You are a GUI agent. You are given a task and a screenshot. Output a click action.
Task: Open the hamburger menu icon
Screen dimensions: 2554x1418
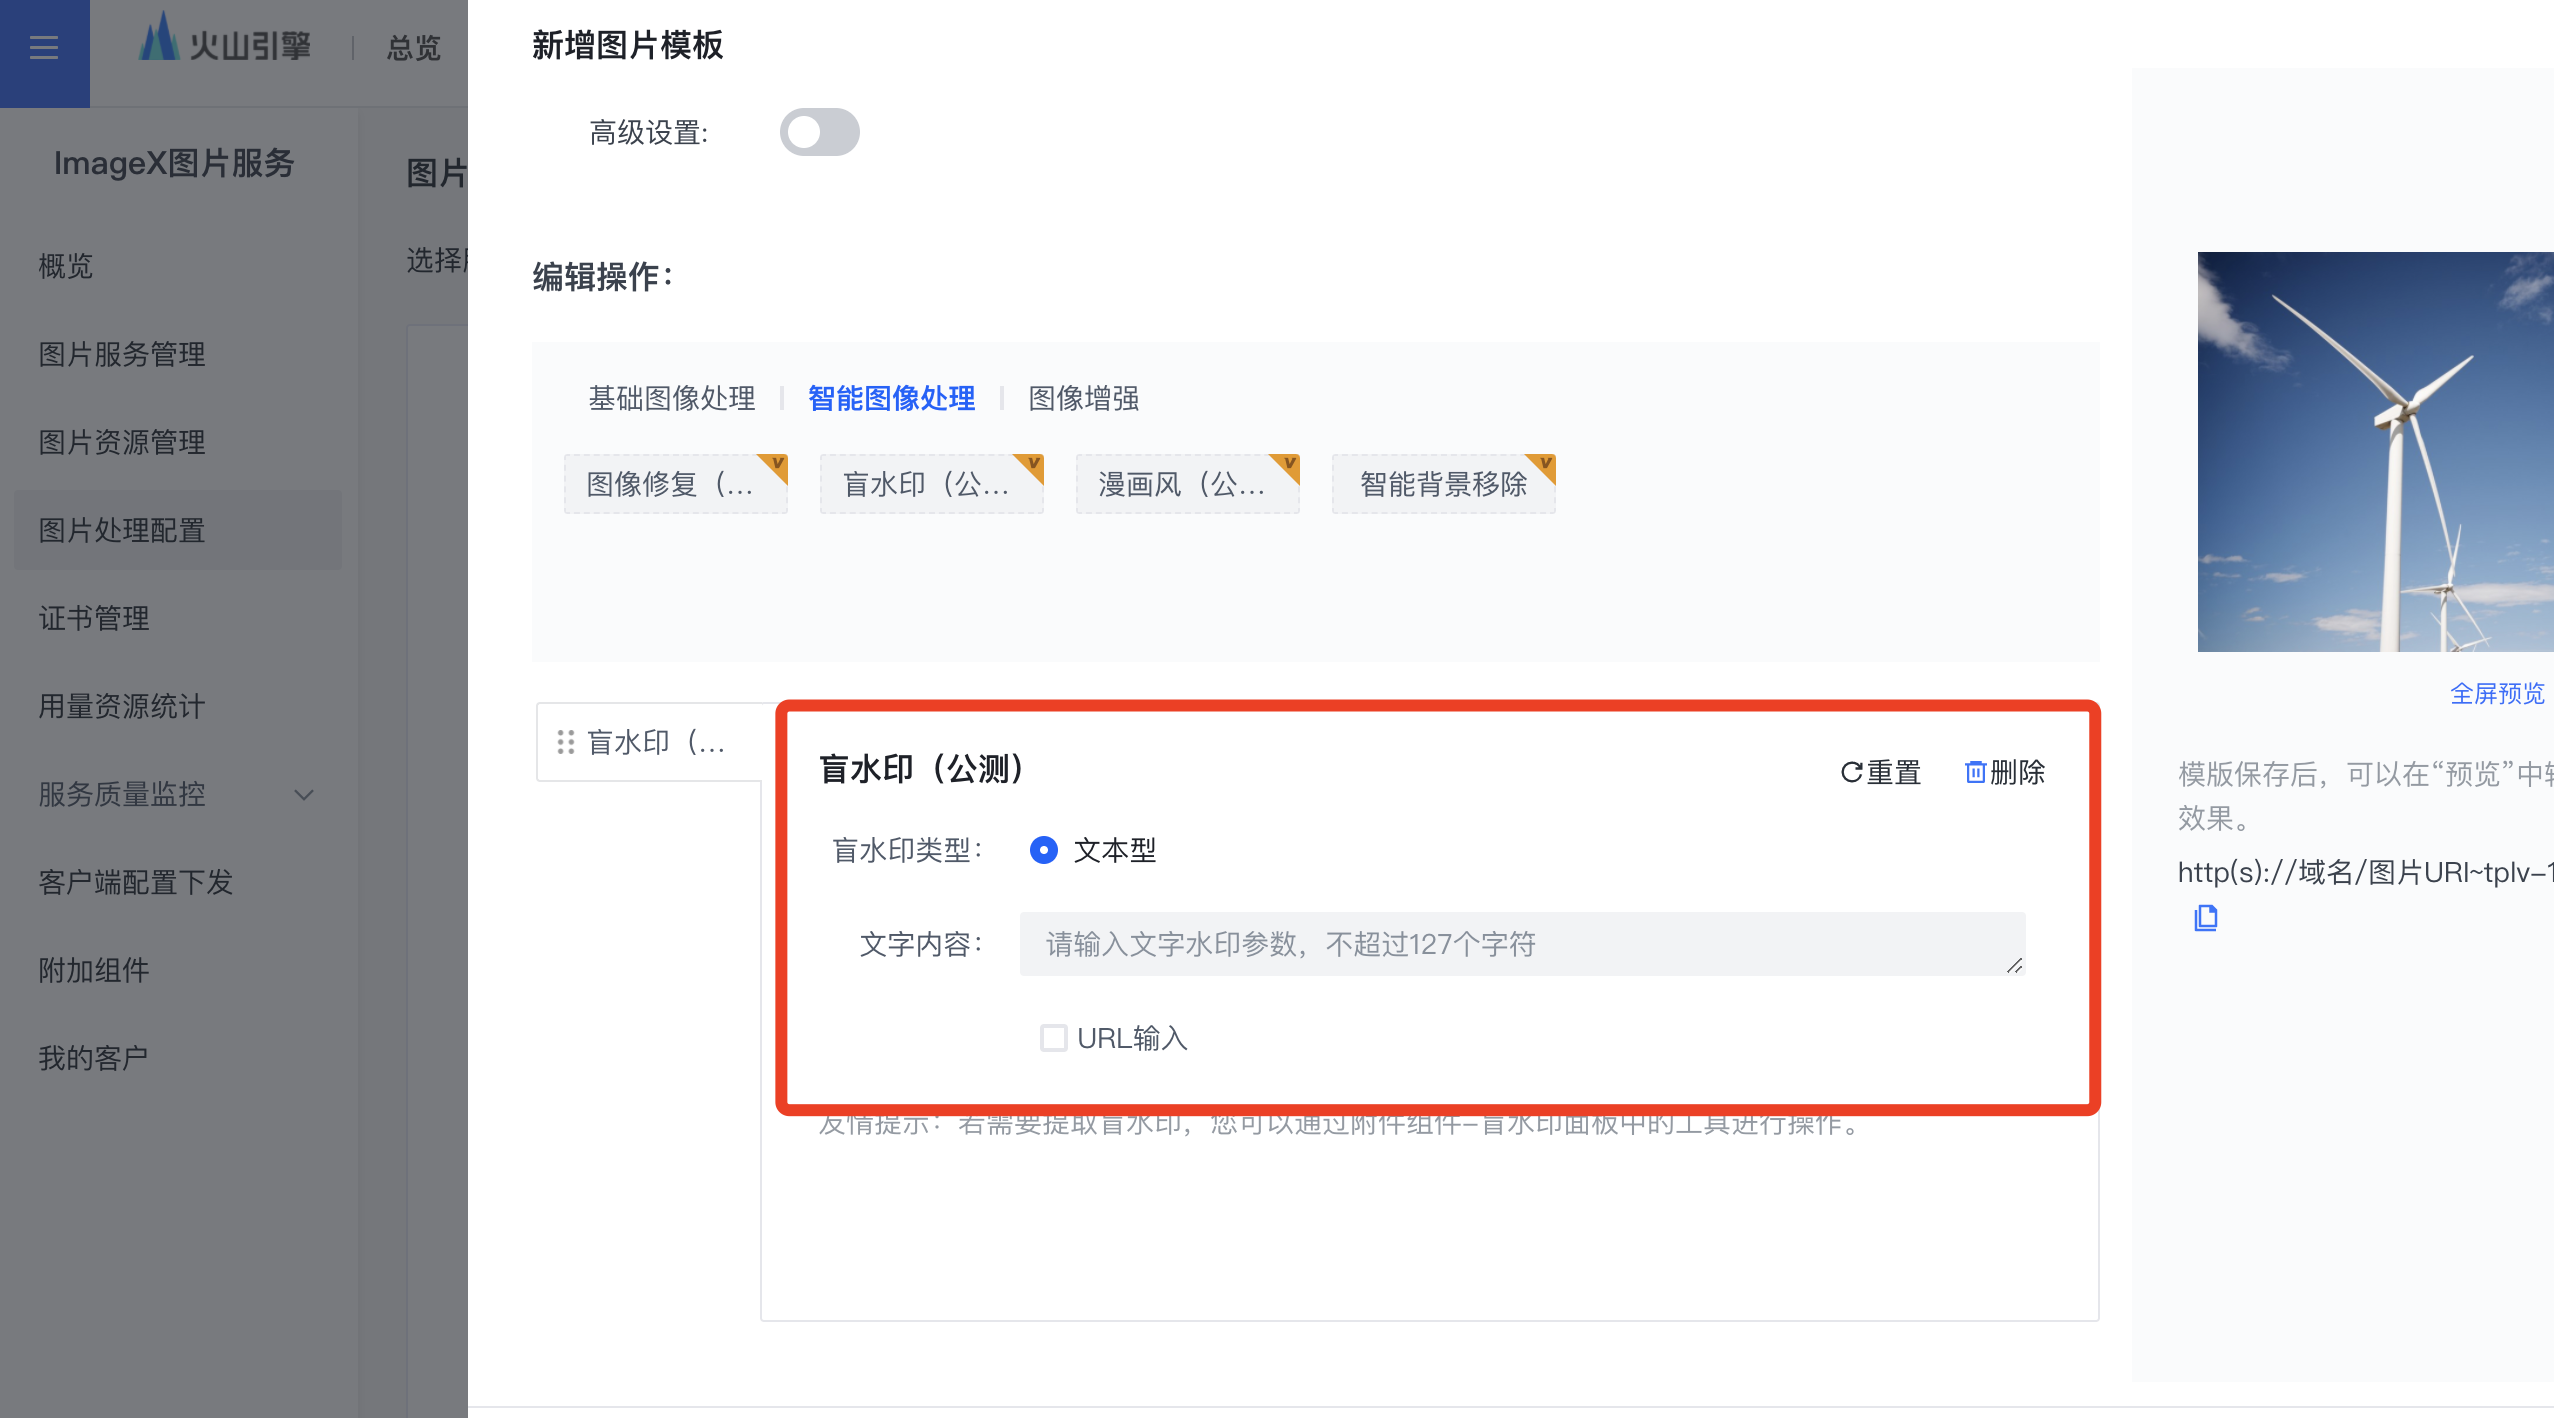44,47
